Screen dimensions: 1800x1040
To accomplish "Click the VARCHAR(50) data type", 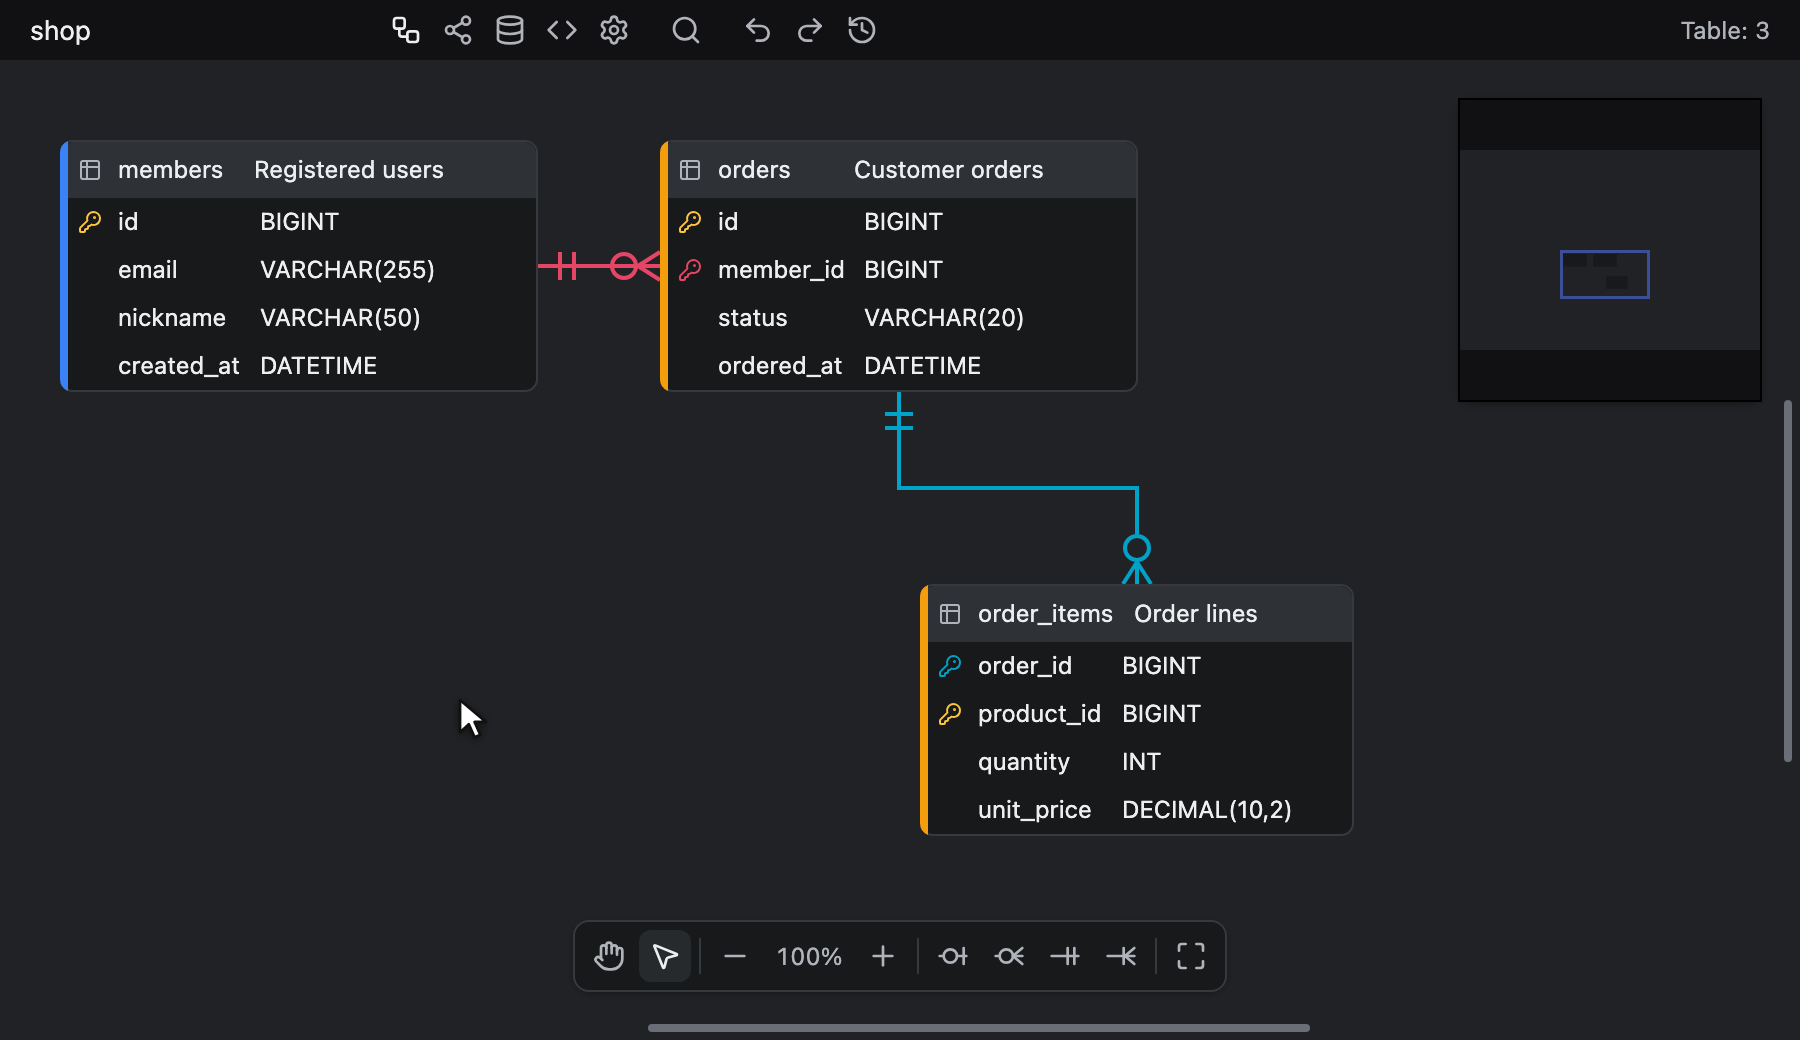I will 340,318.
